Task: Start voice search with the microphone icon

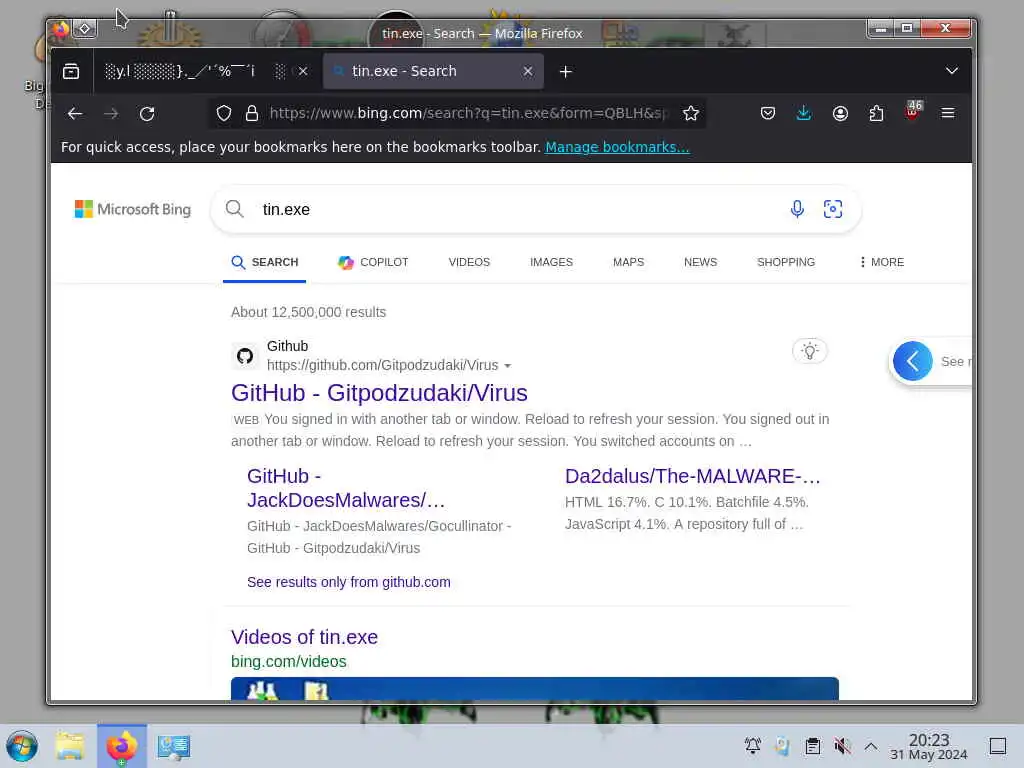Action: pos(797,209)
